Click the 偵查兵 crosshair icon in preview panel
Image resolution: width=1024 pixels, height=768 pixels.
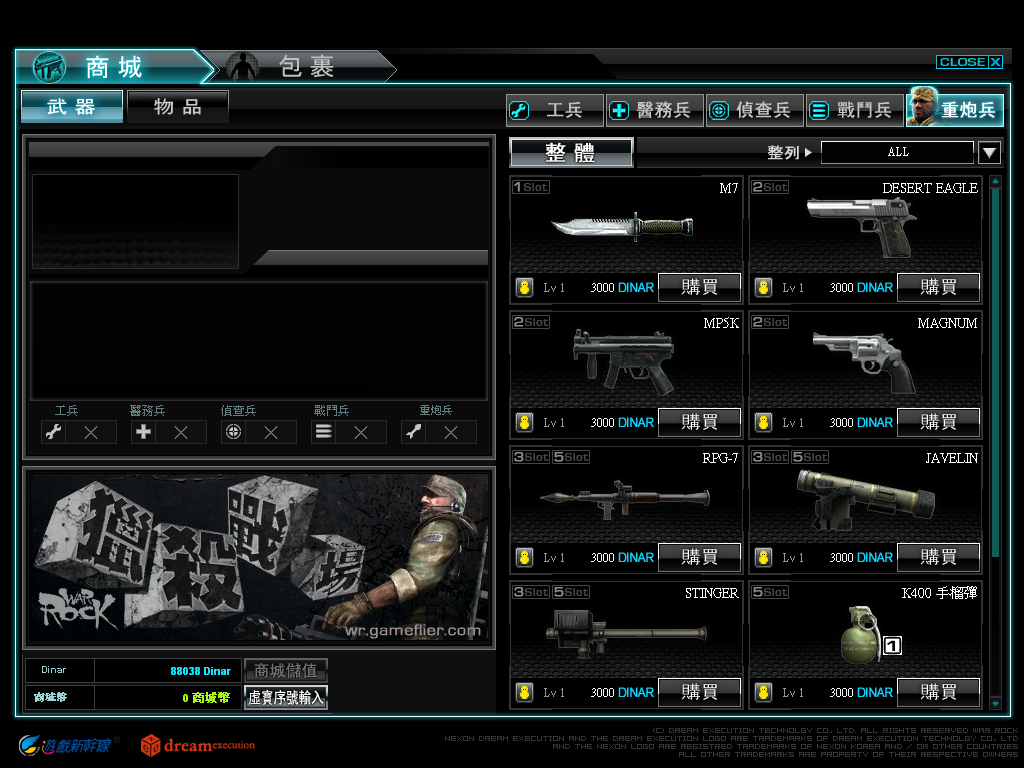click(x=233, y=432)
